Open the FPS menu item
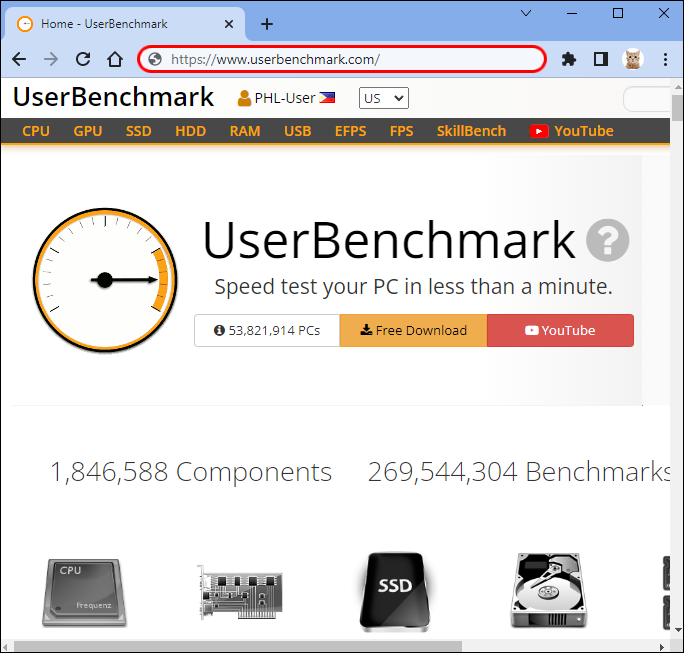The width and height of the screenshot is (684, 653). (x=401, y=131)
